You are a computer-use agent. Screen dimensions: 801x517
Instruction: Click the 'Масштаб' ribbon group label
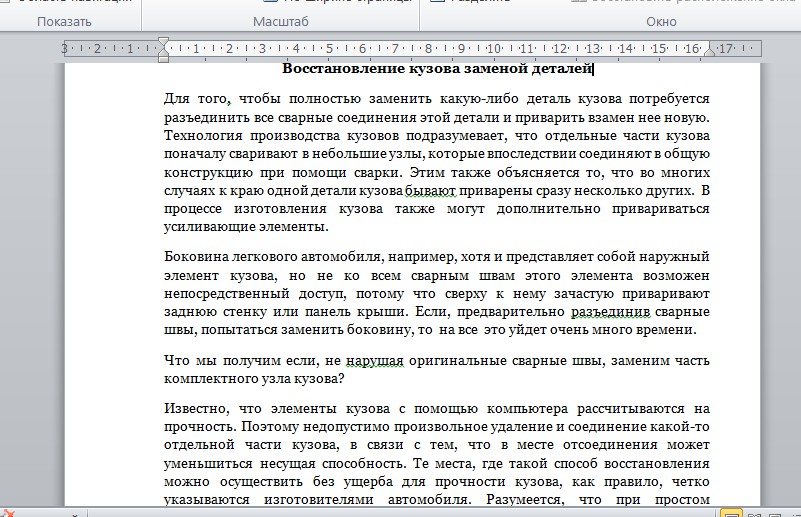tap(280, 22)
